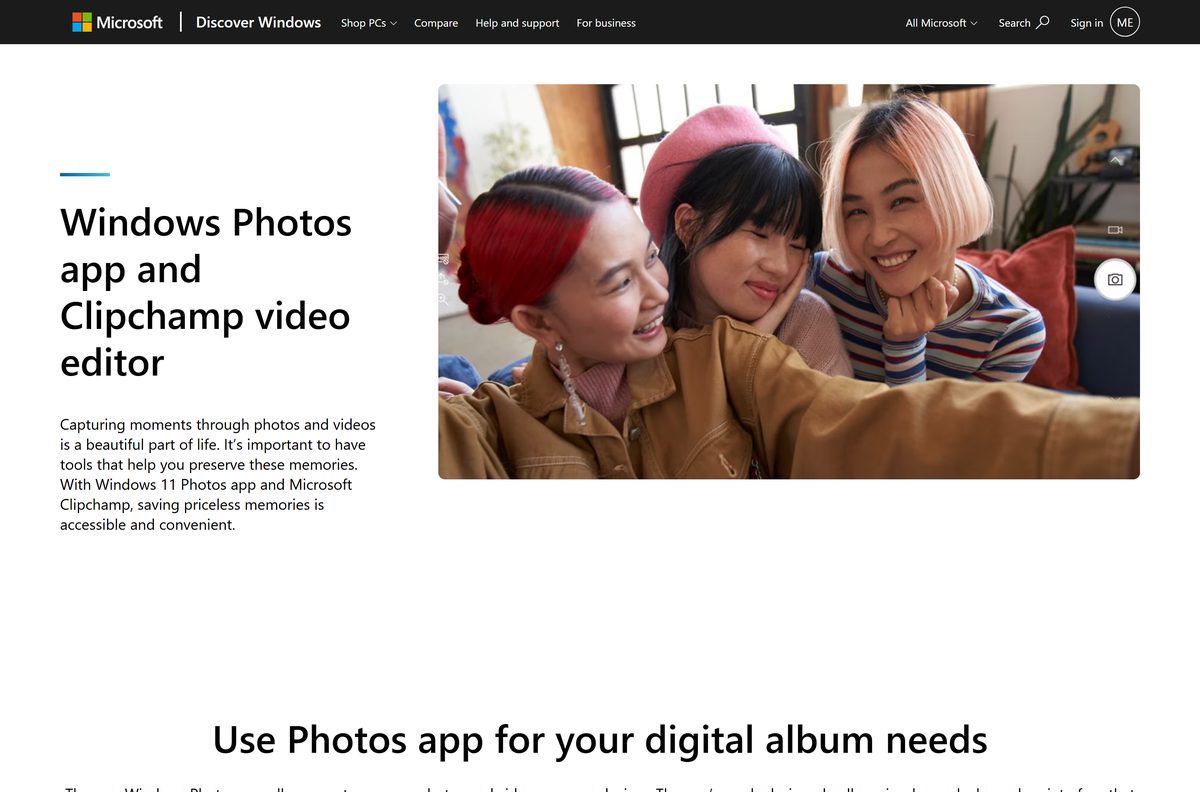Click the up chevron icon in hero photo

1117,160
